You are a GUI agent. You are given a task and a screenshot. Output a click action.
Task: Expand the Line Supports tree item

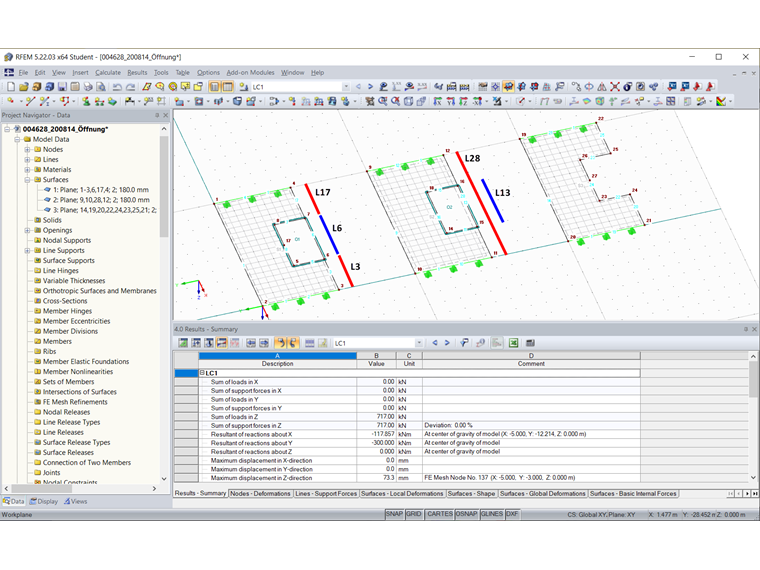pyautogui.click(x=28, y=251)
